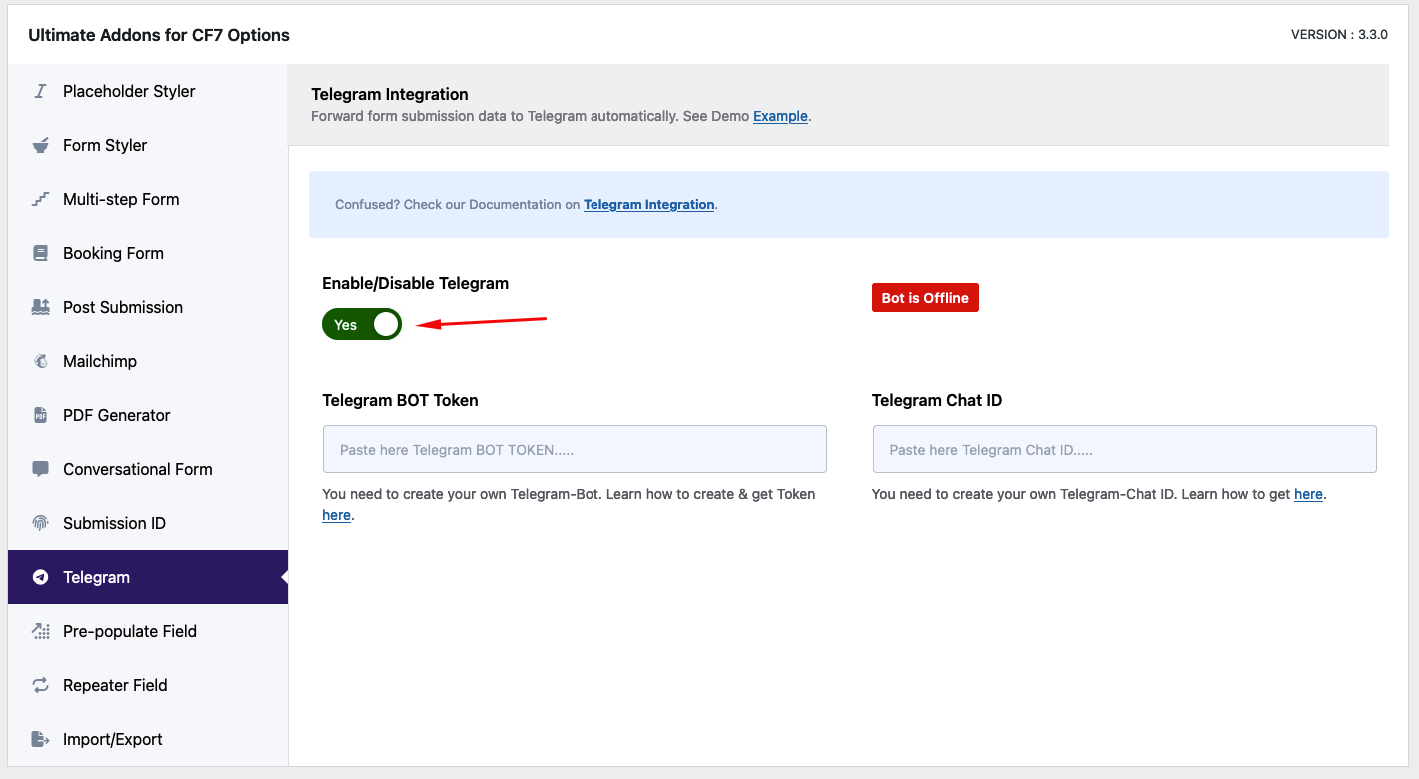Open Submission ID settings
This screenshot has height=779, width=1419.
(148, 523)
